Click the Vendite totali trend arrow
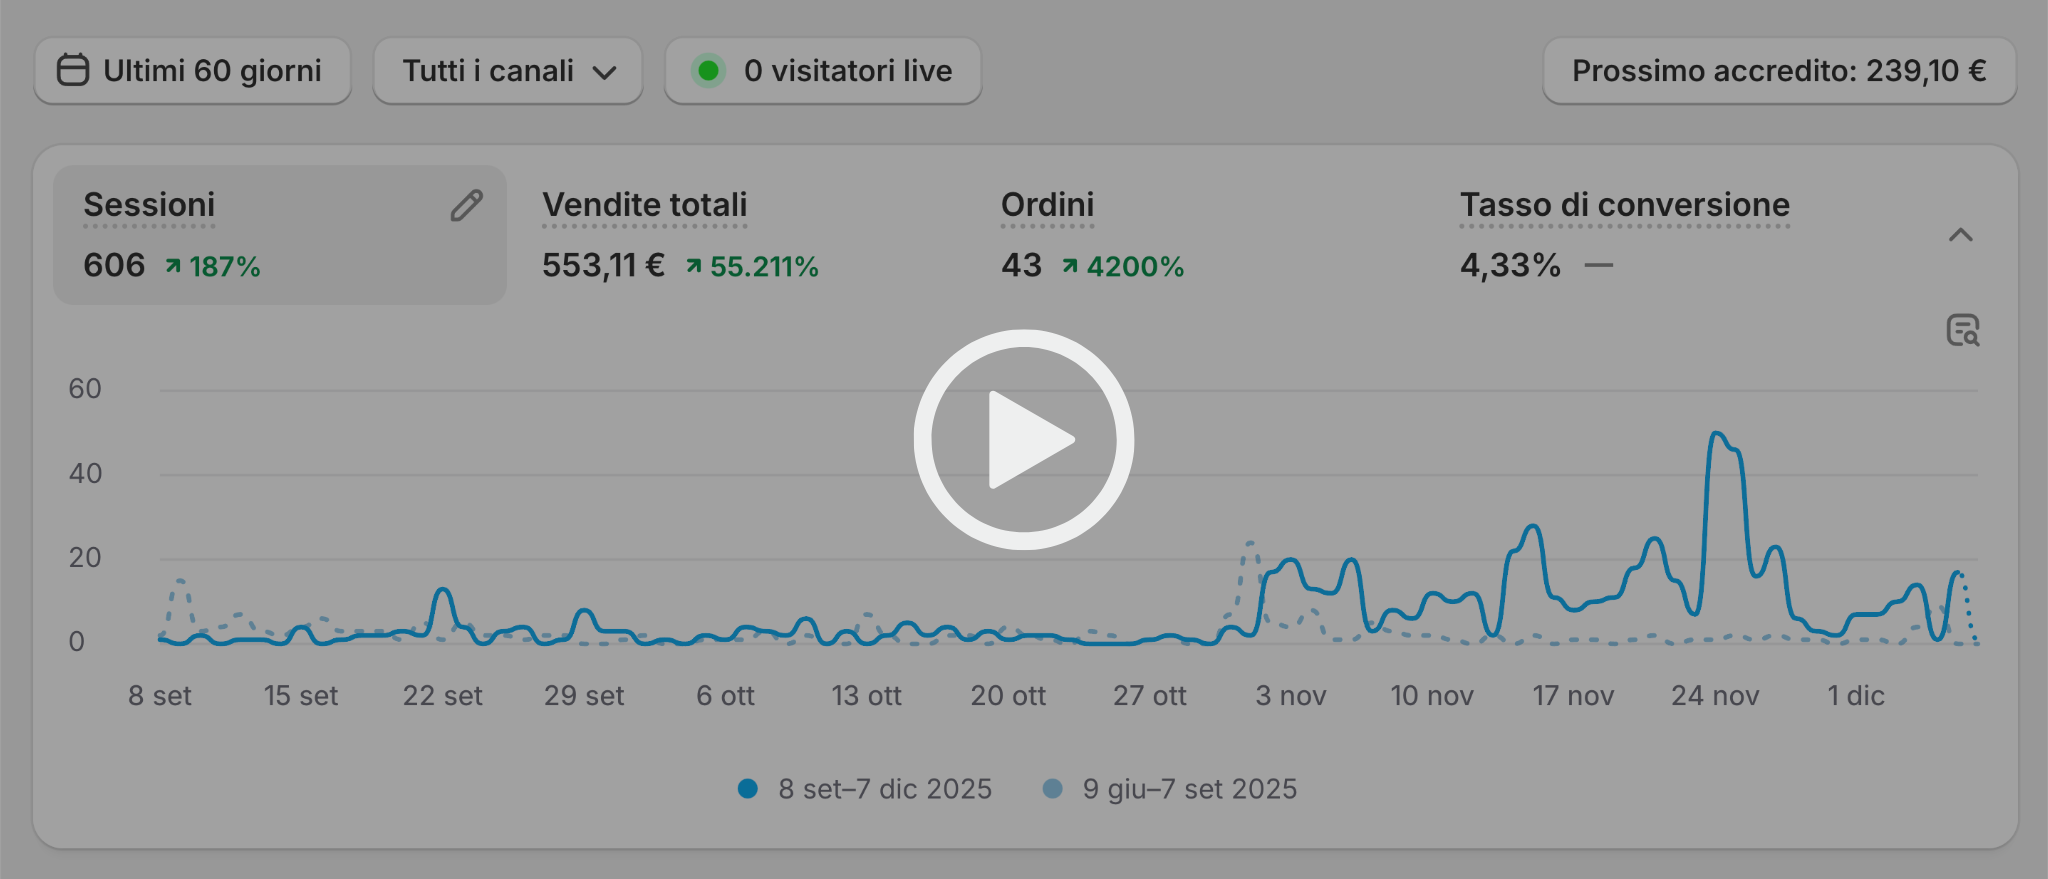 (x=693, y=266)
